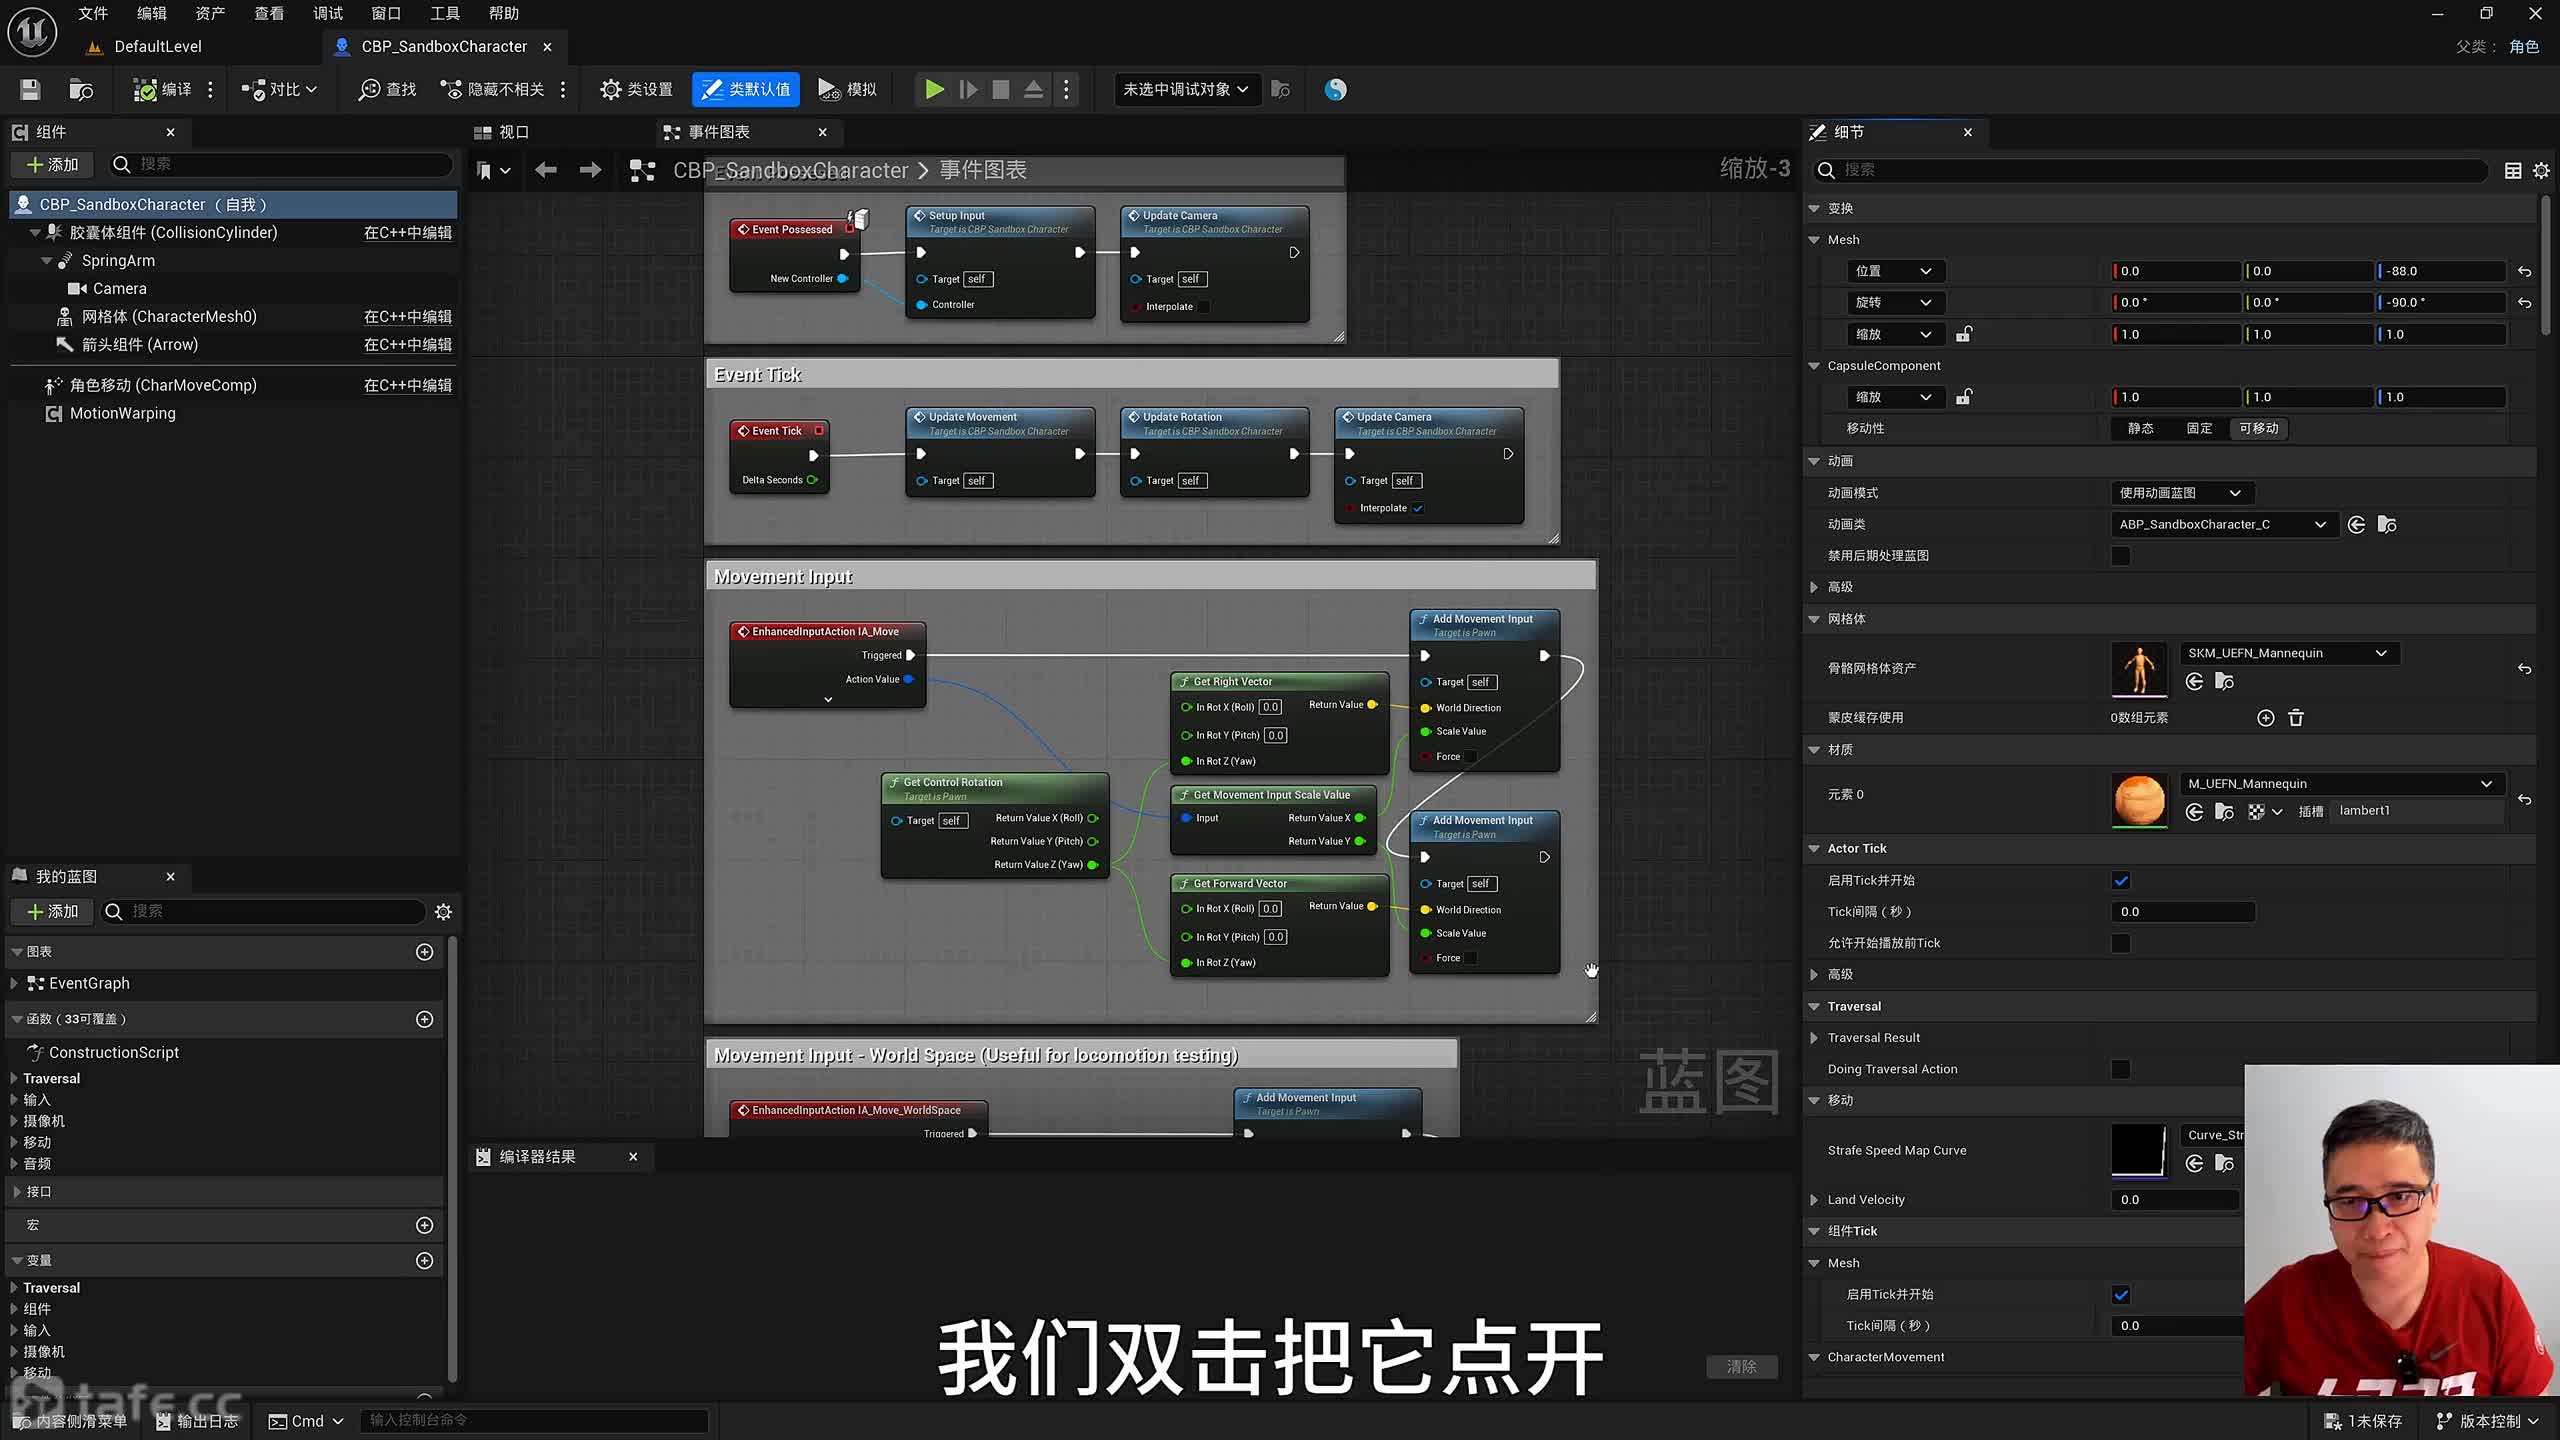Open the 窗口 menu

pos(385,13)
